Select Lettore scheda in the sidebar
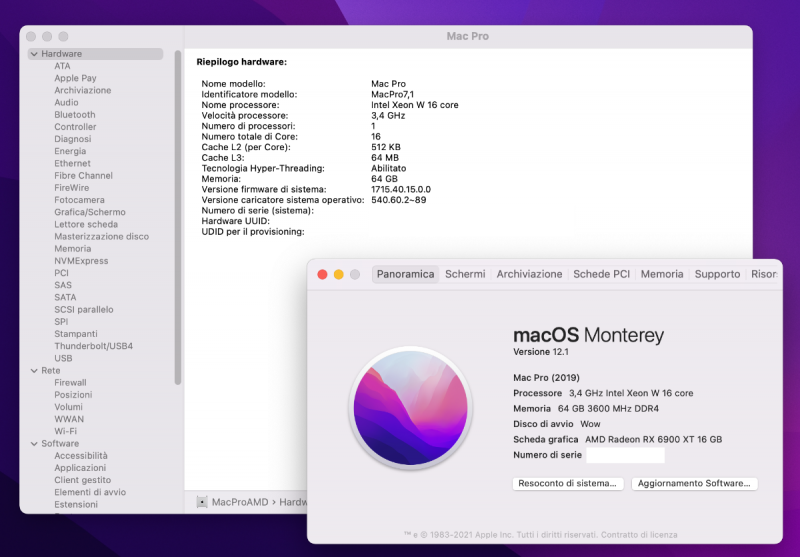Image resolution: width=800 pixels, height=557 pixels. pyautogui.click(x=86, y=224)
